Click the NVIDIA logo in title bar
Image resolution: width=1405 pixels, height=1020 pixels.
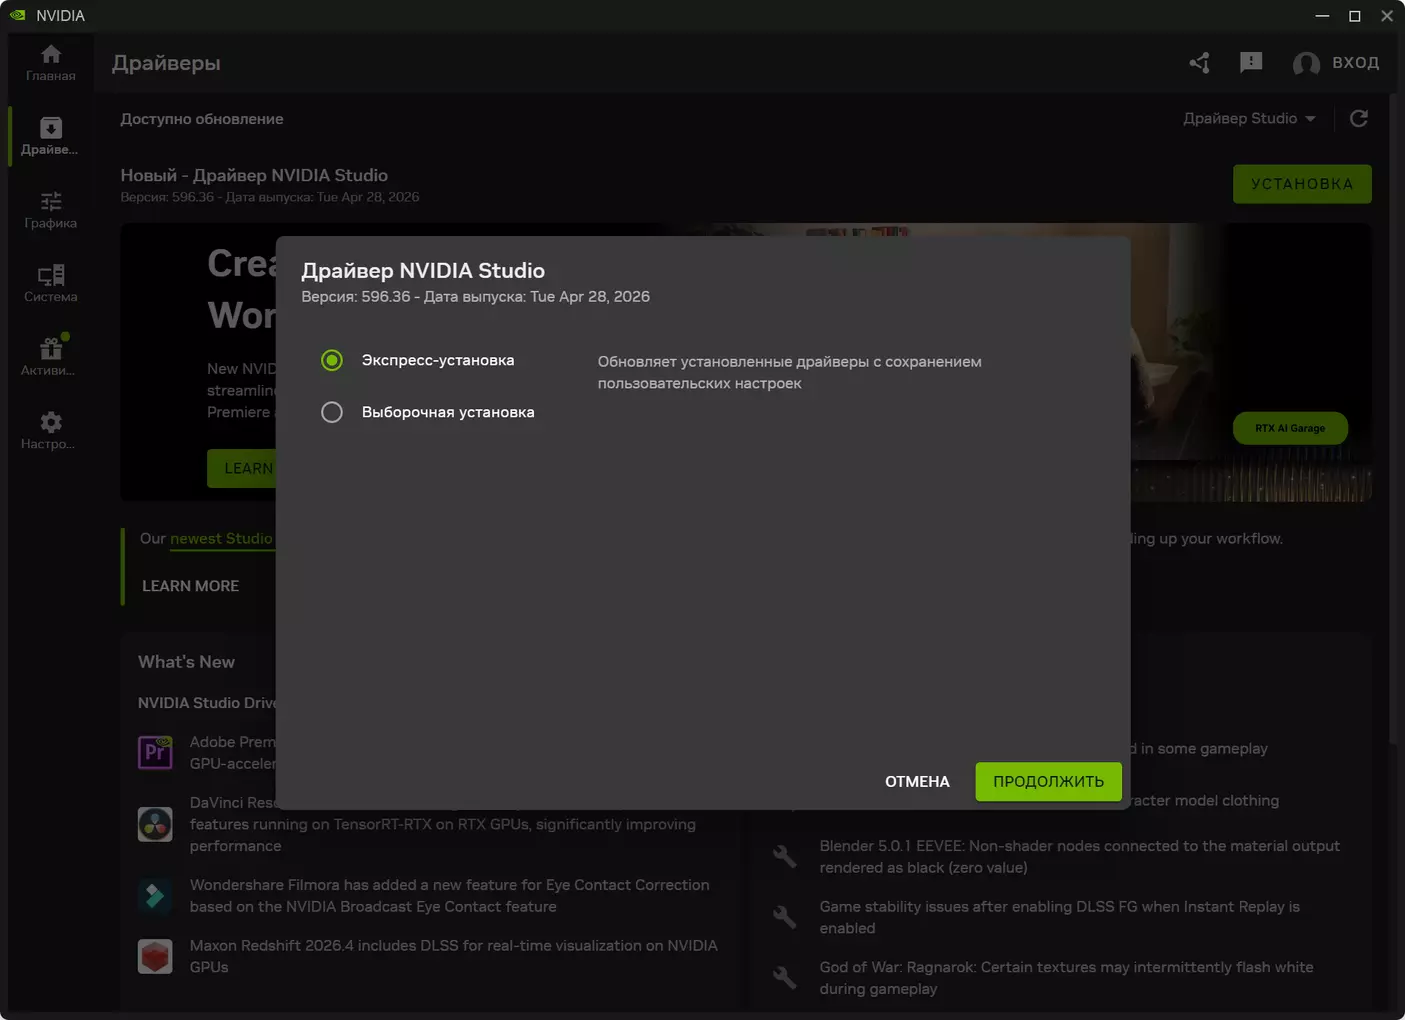[x=17, y=15]
